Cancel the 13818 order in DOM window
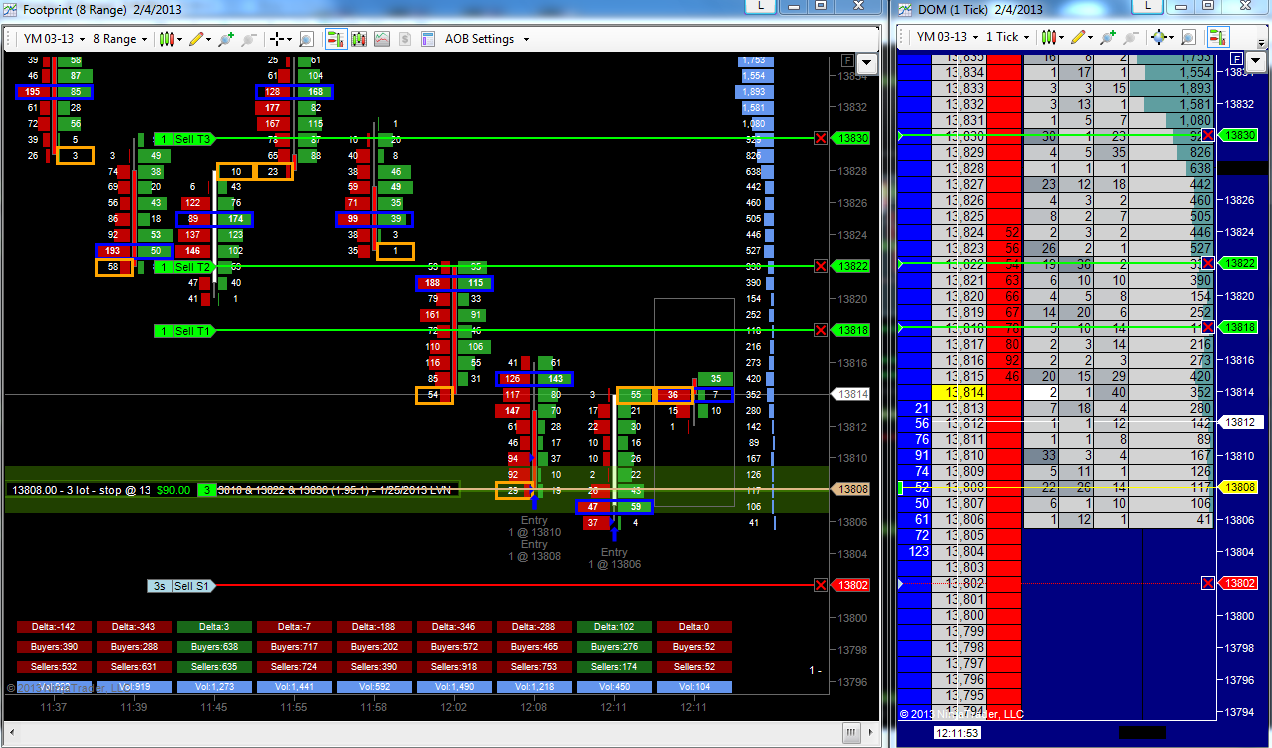The width and height of the screenshot is (1272, 748). click(1208, 327)
